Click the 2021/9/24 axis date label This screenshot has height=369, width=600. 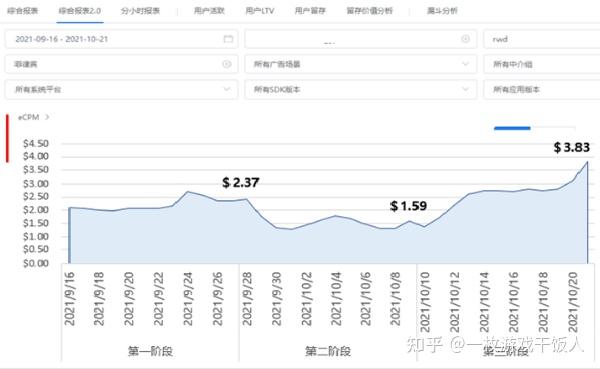188,299
